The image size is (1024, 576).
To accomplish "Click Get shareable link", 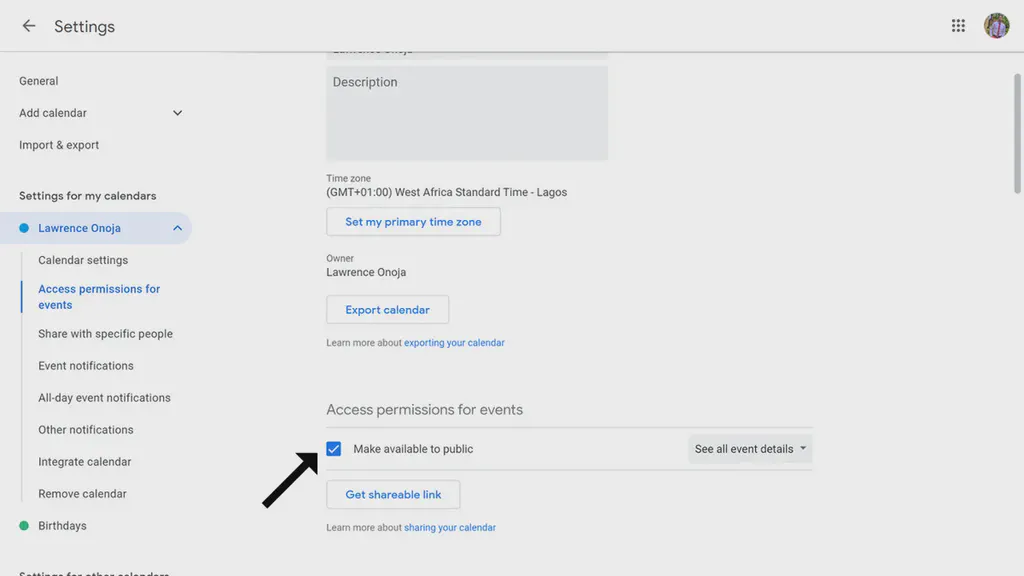I will point(392,494).
